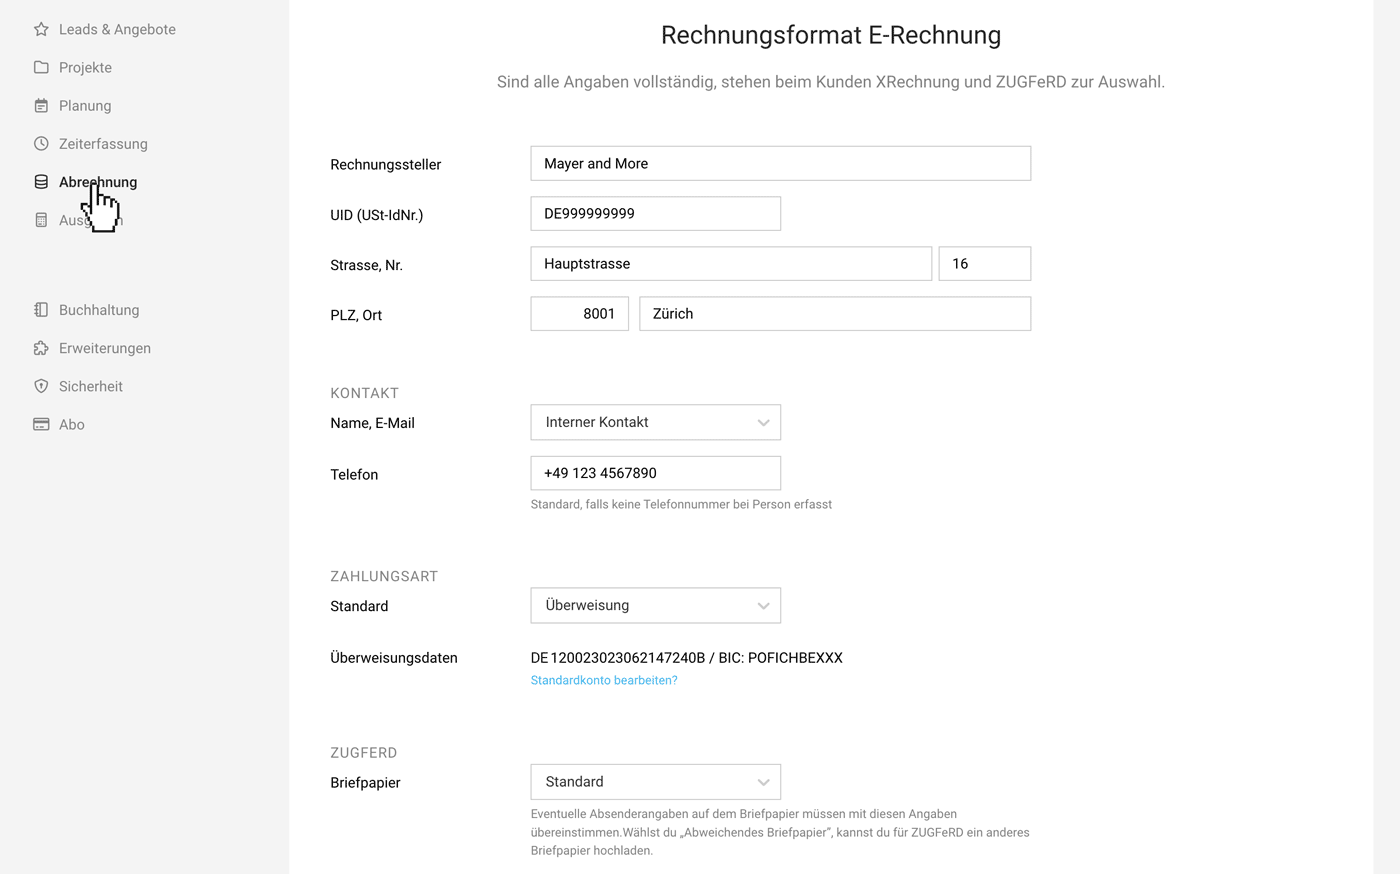Click the shield icon next to Sicherheit

click(x=41, y=386)
